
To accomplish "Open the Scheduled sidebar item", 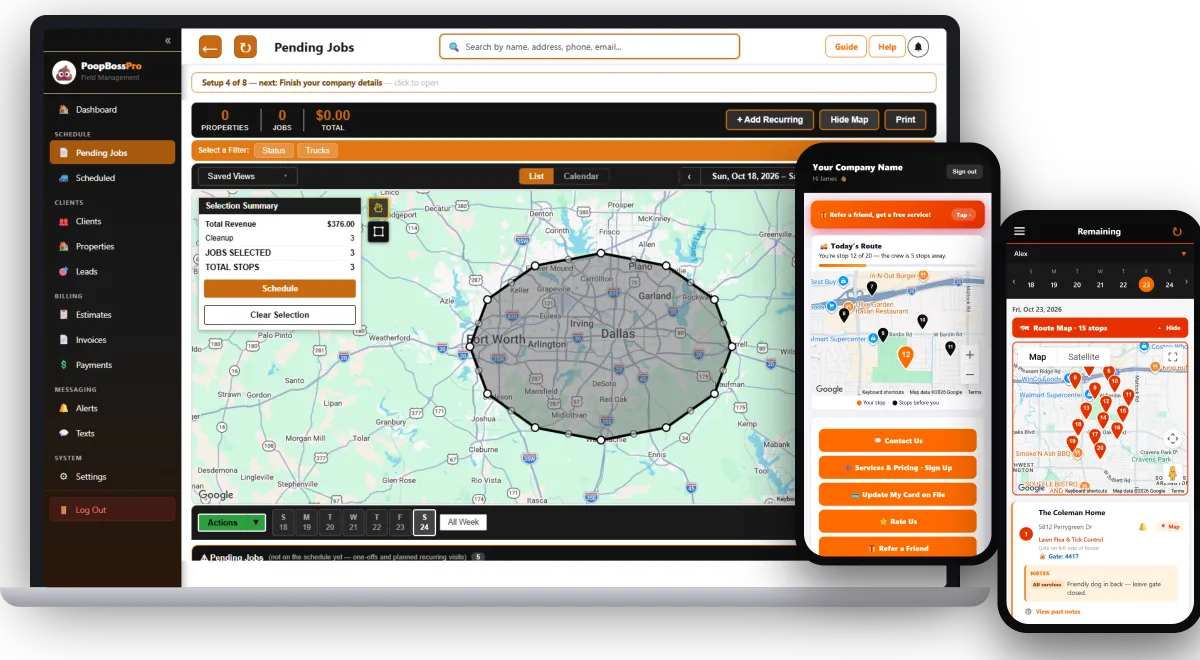I will tap(112, 178).
